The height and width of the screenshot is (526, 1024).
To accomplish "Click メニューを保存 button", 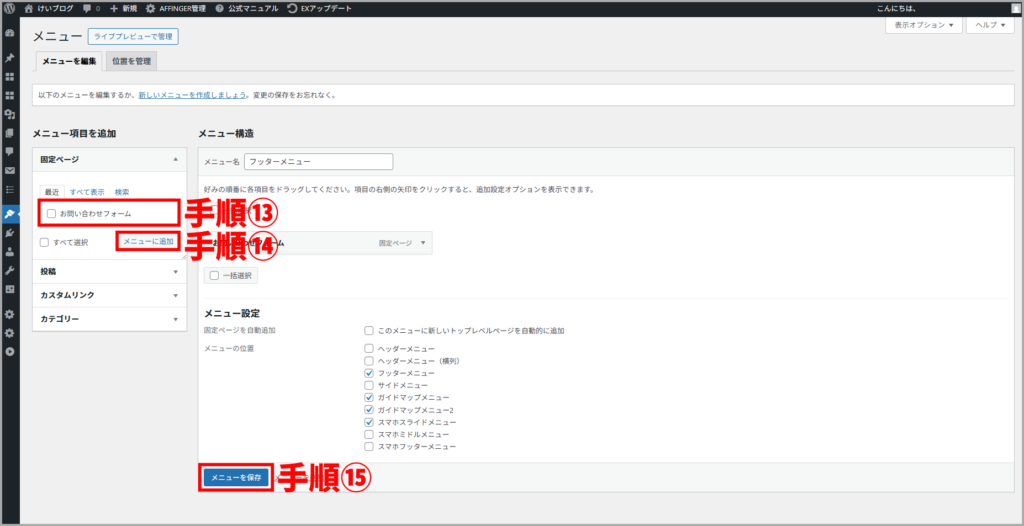I will [x=236, y=478].
